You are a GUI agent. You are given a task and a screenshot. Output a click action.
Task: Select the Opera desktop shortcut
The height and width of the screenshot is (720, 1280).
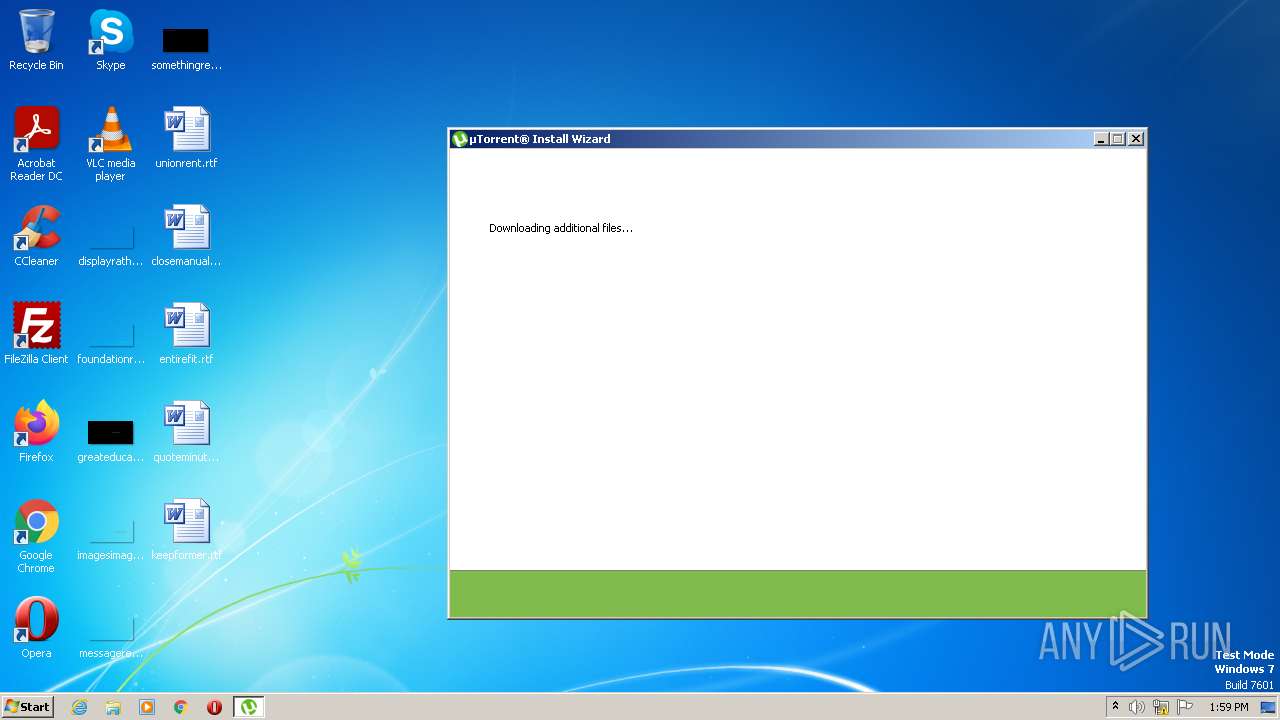tap(36, 628)
